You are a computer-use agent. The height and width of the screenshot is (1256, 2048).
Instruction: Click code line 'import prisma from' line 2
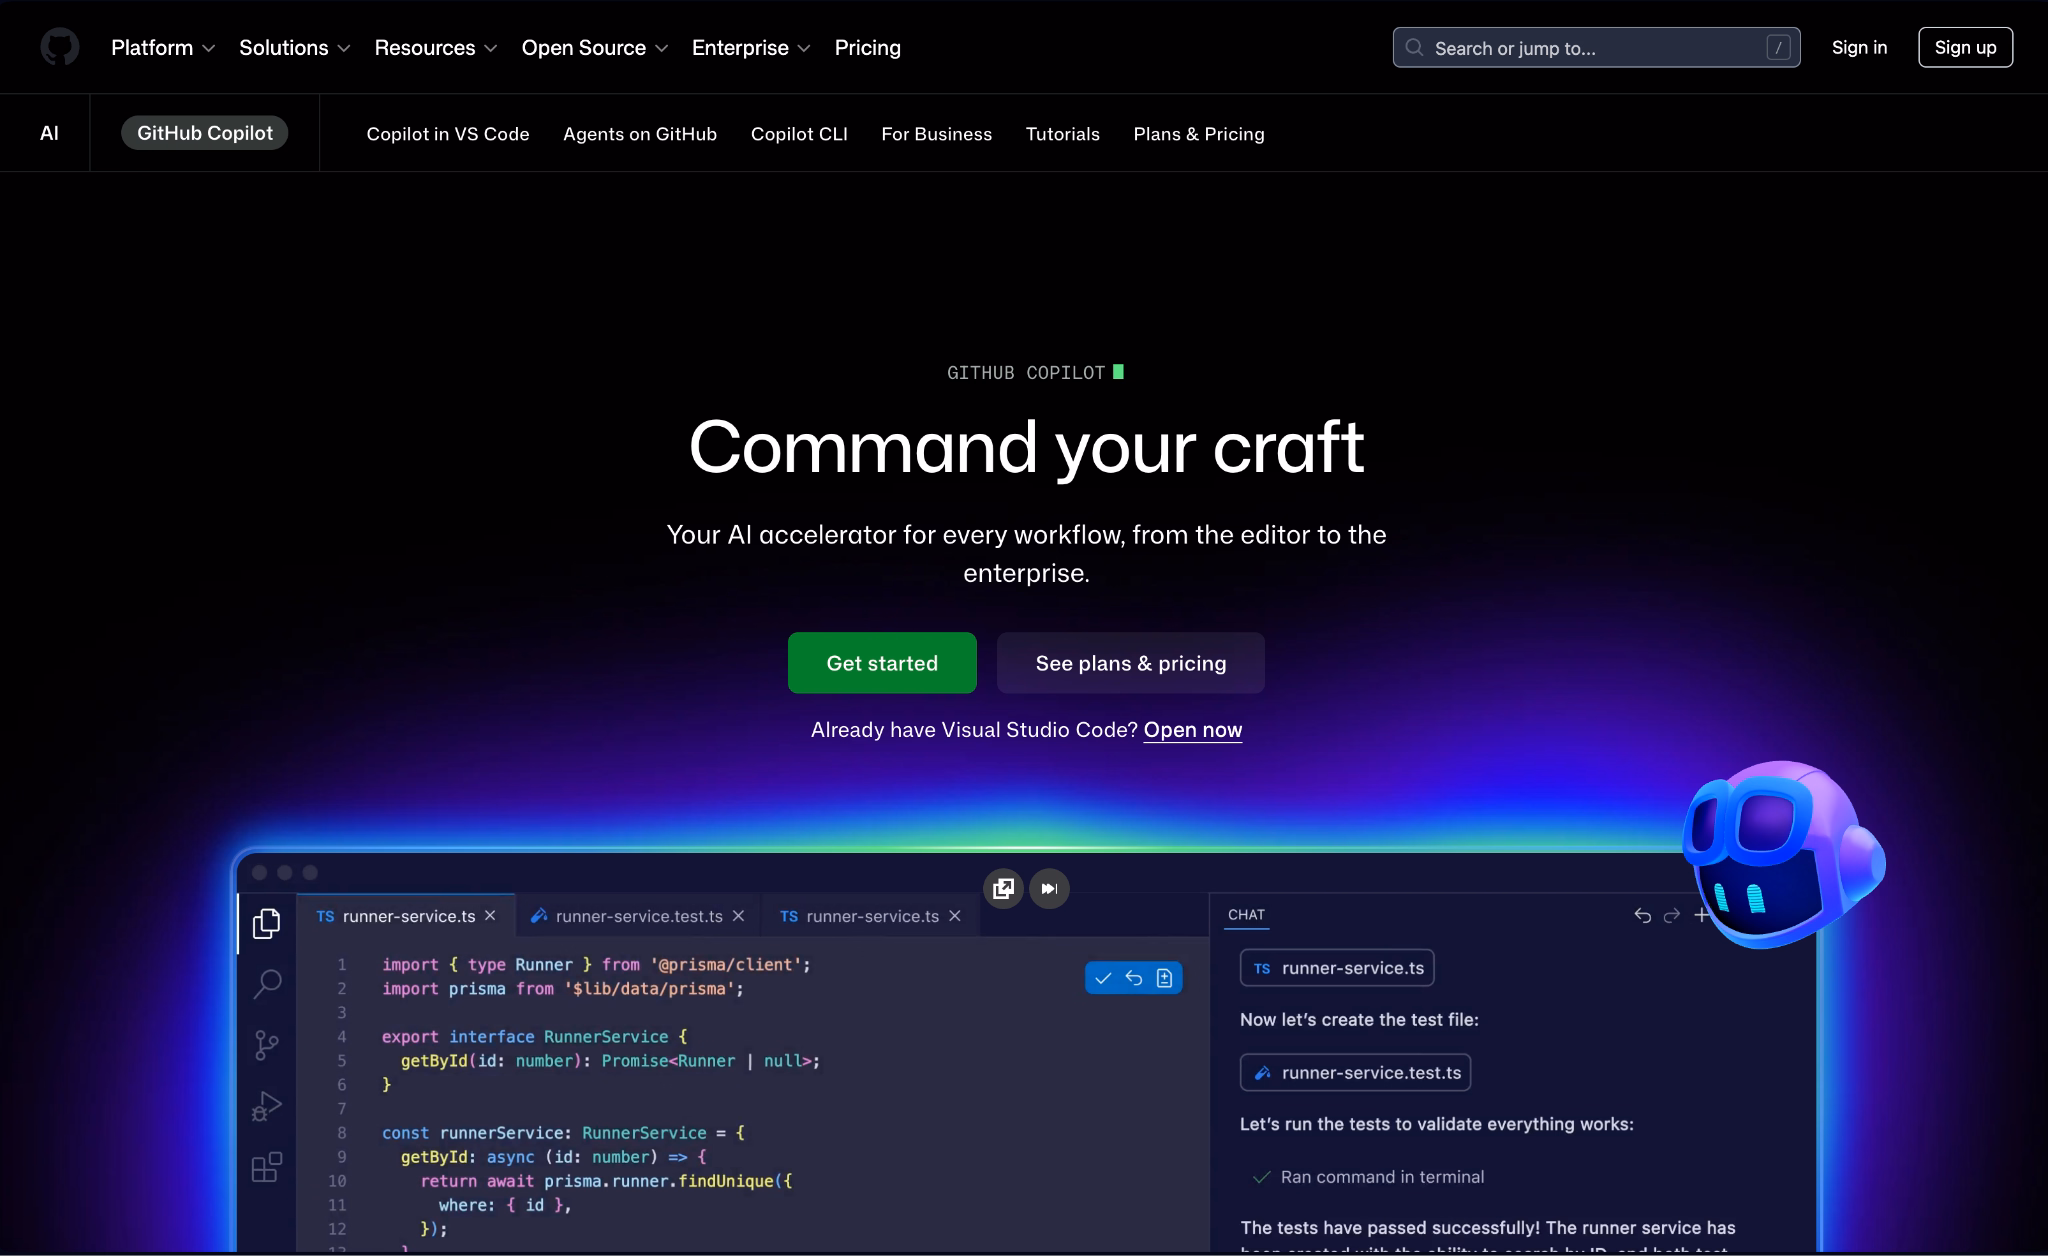click(563, 989)
